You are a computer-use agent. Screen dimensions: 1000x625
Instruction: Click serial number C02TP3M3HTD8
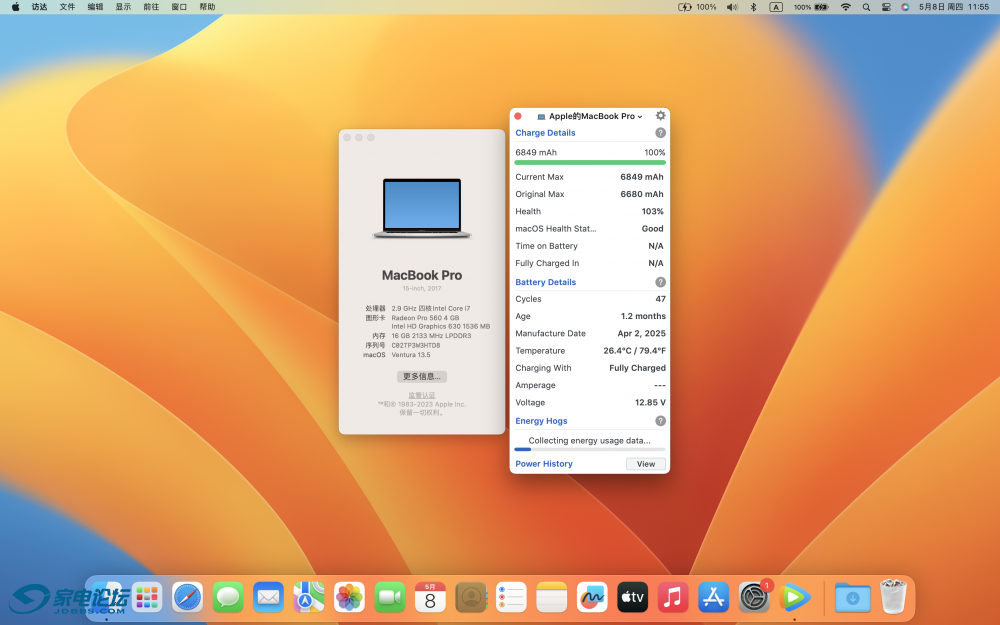click(416, 345)
